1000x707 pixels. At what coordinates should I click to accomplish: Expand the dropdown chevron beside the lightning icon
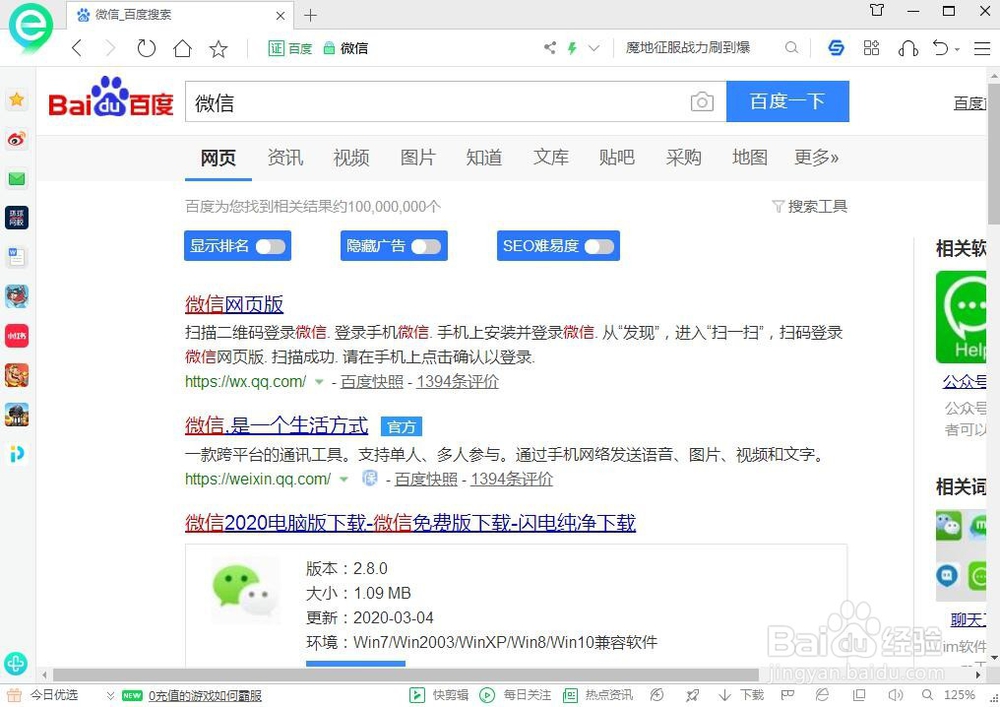(594, 48)
